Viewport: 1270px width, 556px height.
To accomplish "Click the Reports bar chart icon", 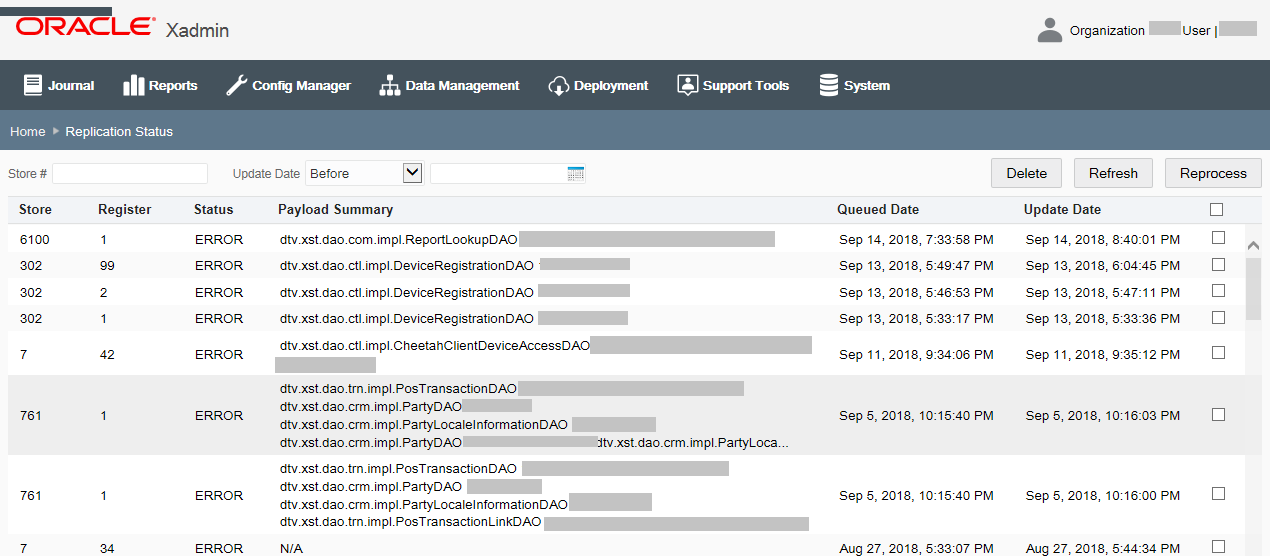I will (134, 85).
